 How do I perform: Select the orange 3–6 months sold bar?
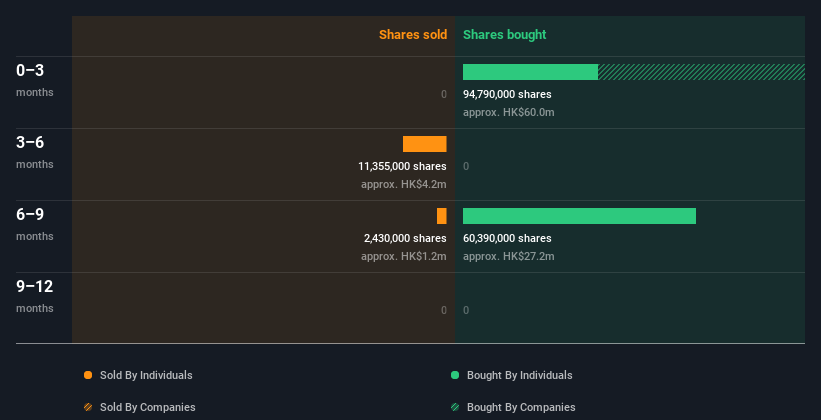(x=425, y=144)
